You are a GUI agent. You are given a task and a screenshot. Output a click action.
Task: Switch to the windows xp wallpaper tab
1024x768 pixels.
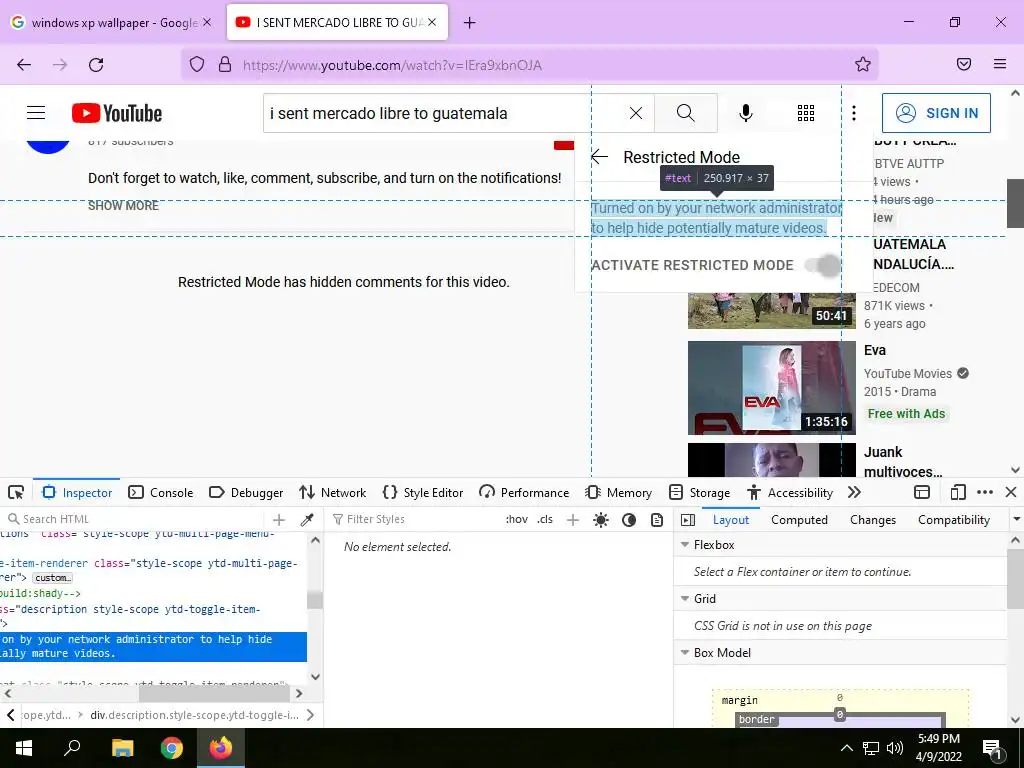114,23
